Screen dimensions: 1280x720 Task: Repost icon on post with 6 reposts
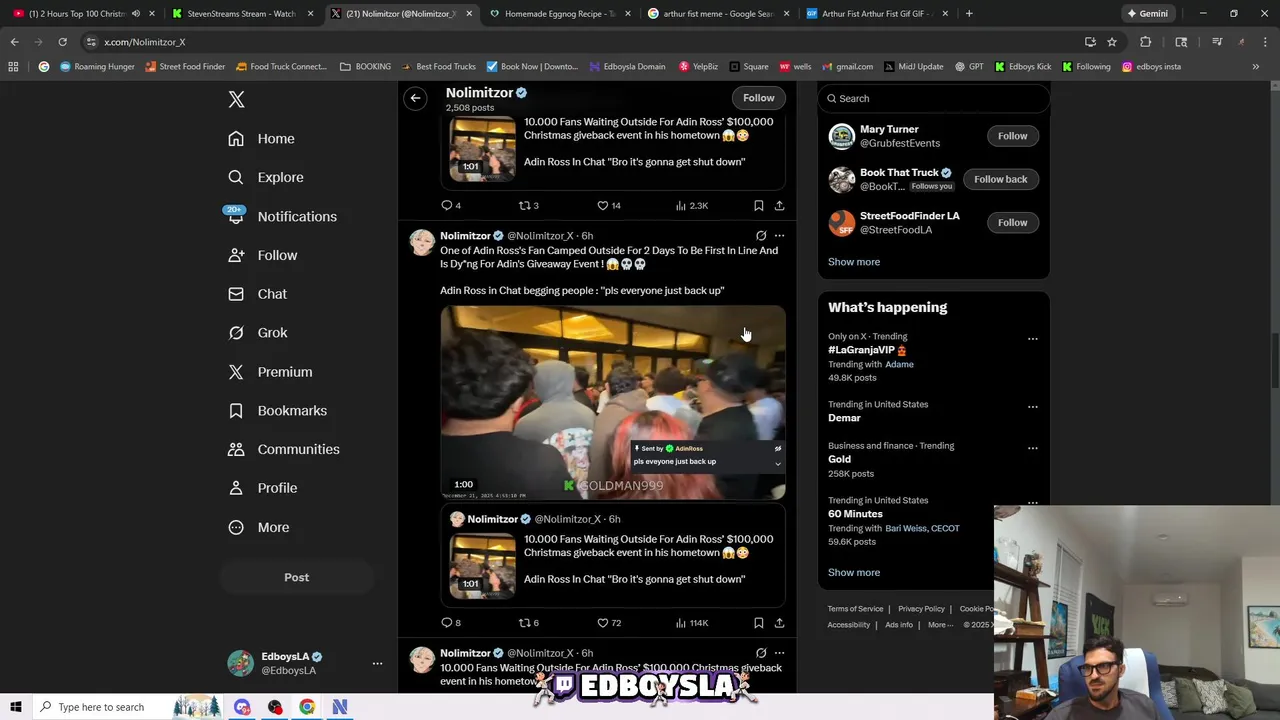pos(524,623)
